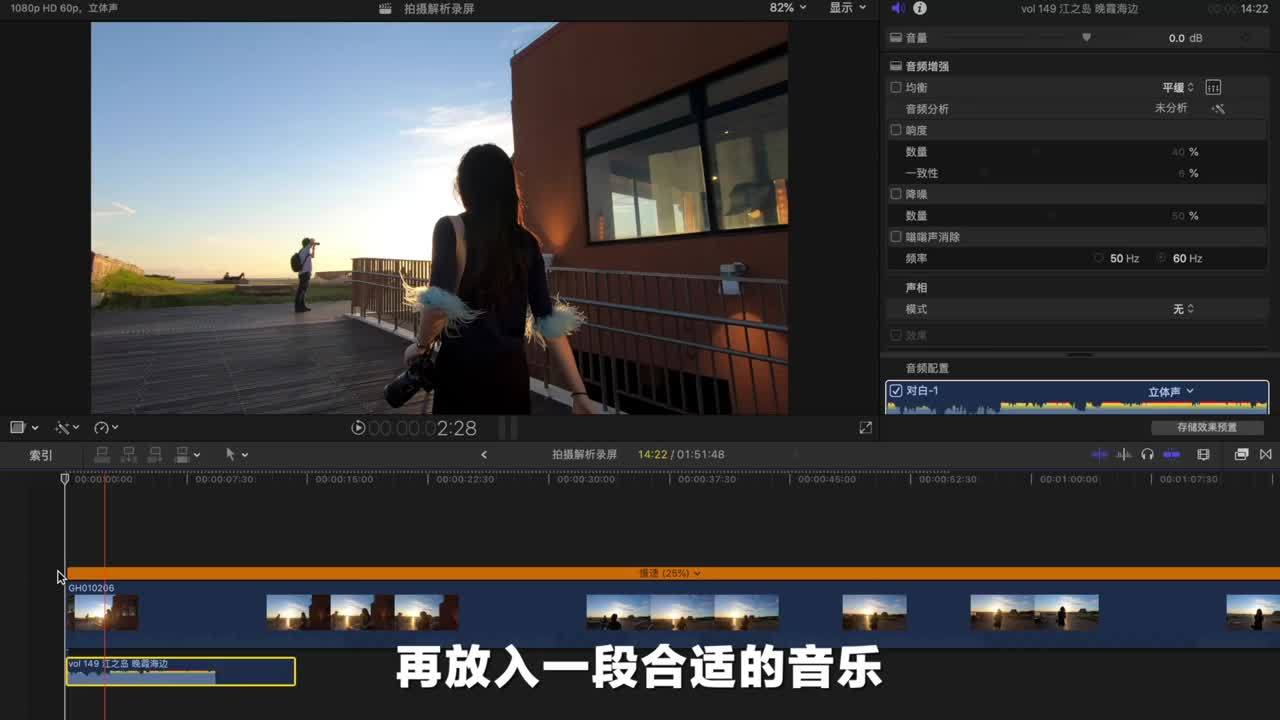
Task: Click the 存储效果预置 button
Action: click(1206, 428)
